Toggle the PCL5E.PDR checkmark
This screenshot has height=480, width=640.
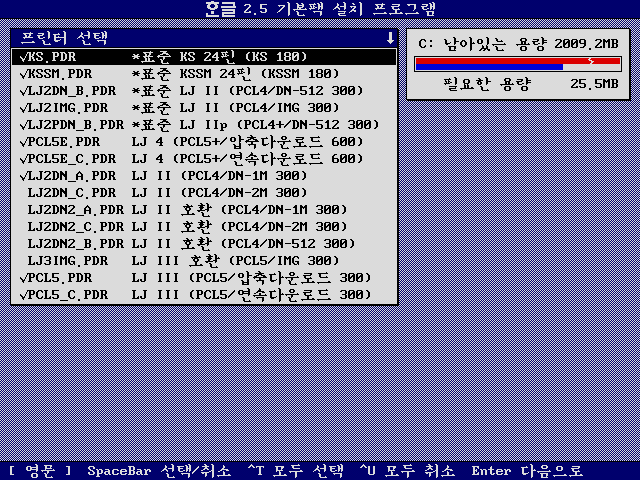(x=23, y=142)
